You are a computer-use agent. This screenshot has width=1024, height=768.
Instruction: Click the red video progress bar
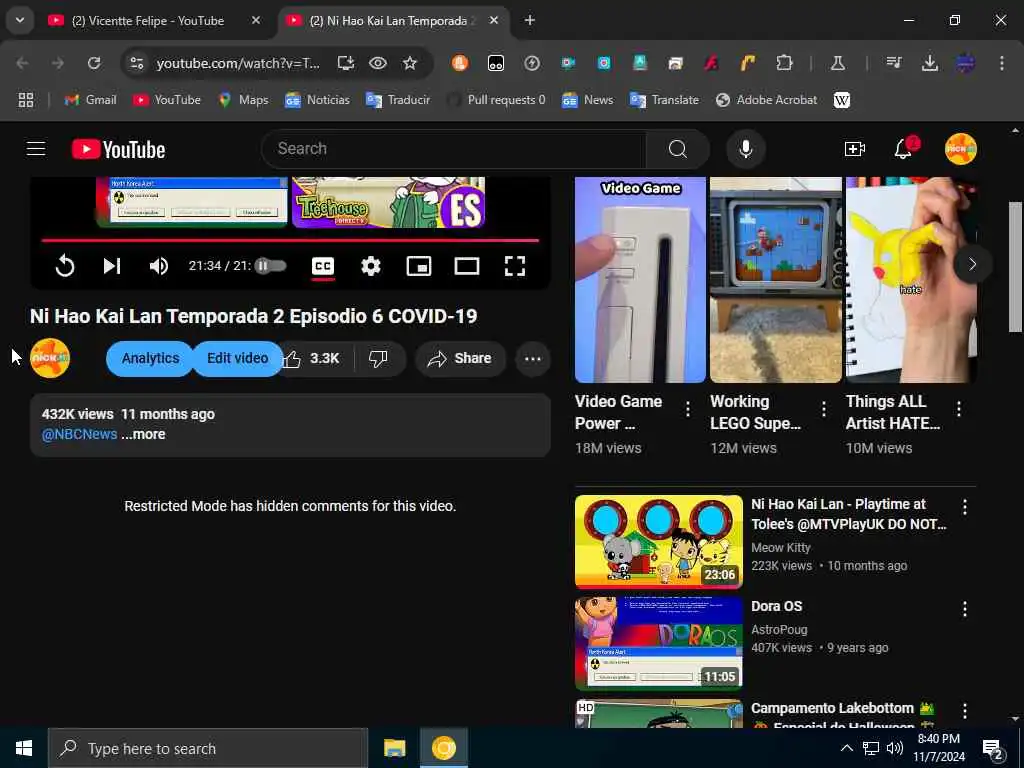290,240
